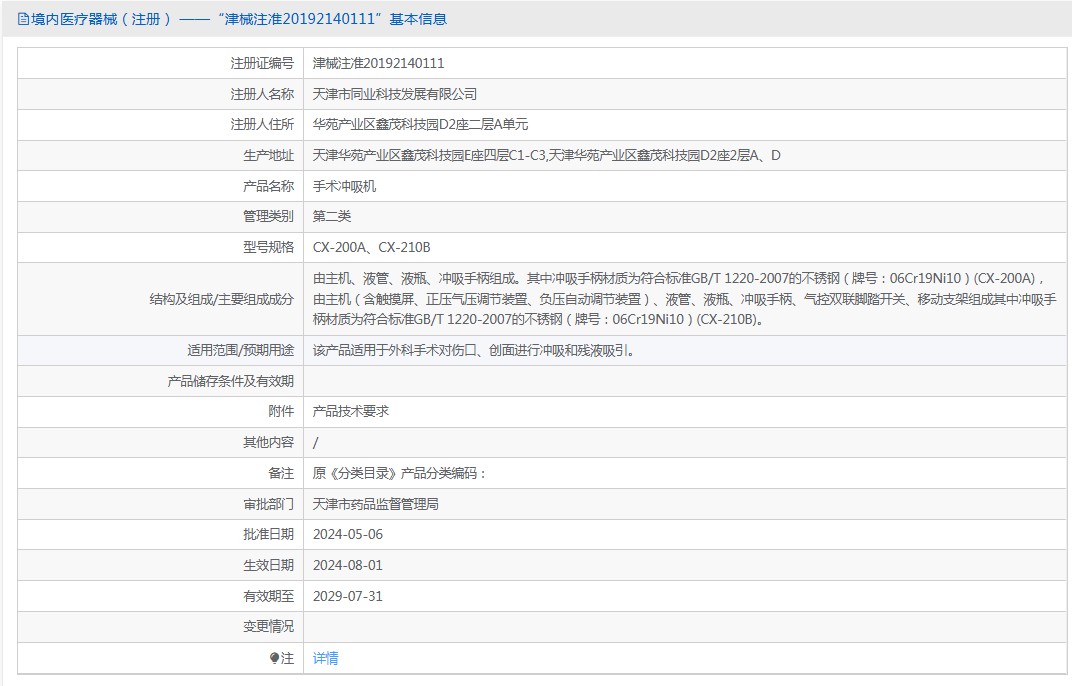Click the 备注 row showing 分类目录 text
This screenshot has width=1072, height=686.
click(400, 472)
